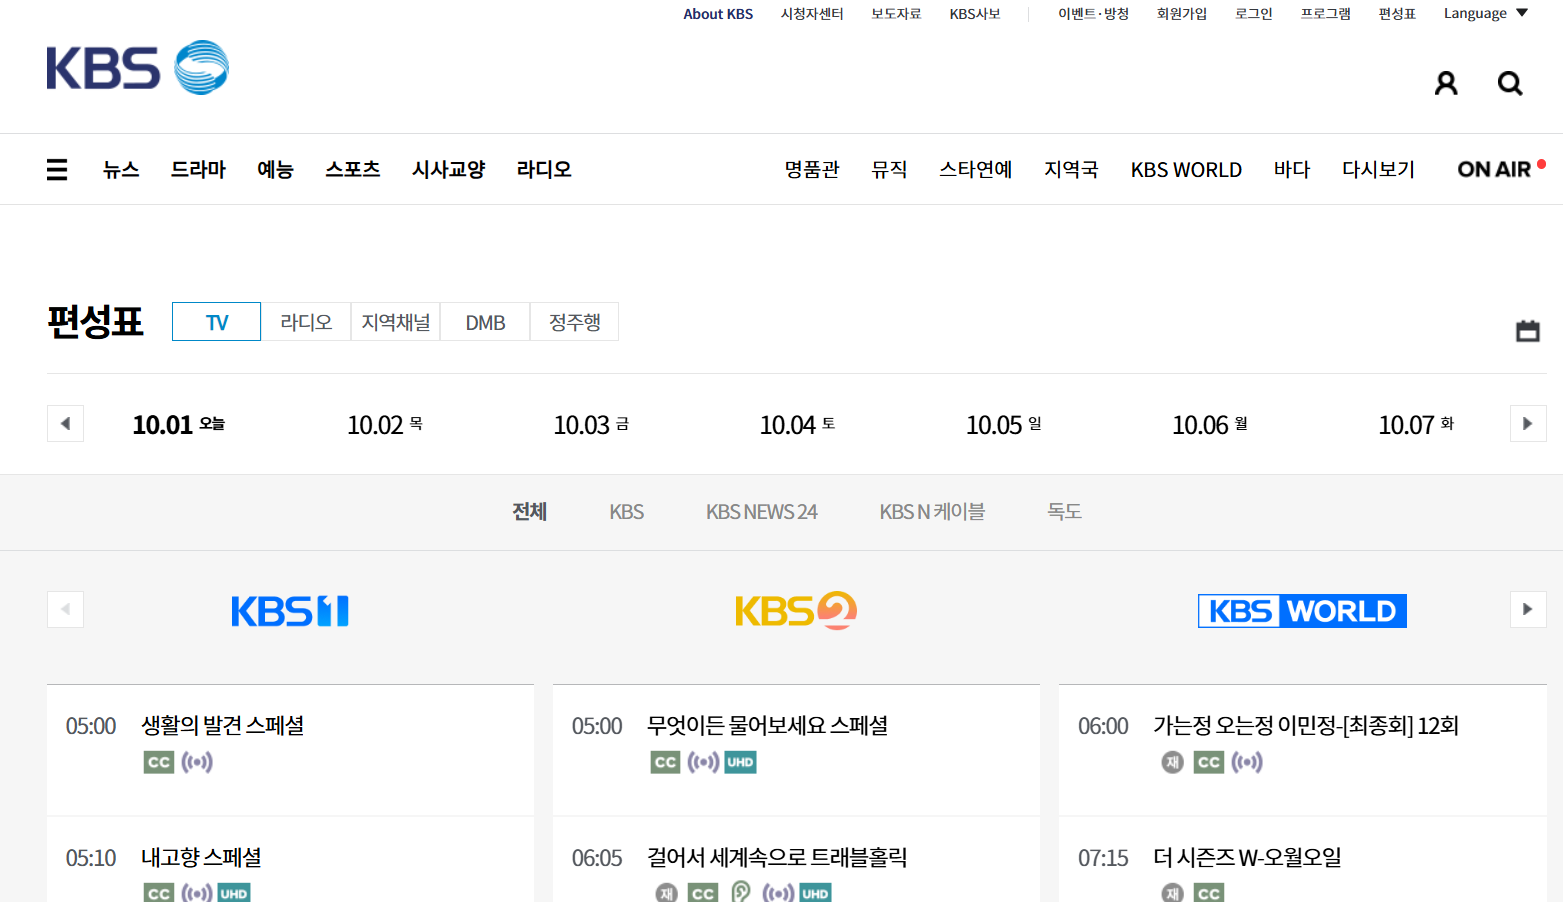
Task: Click UHD badge under 무엇이든 물어보세요 스페셜
Action: [740, 762]
